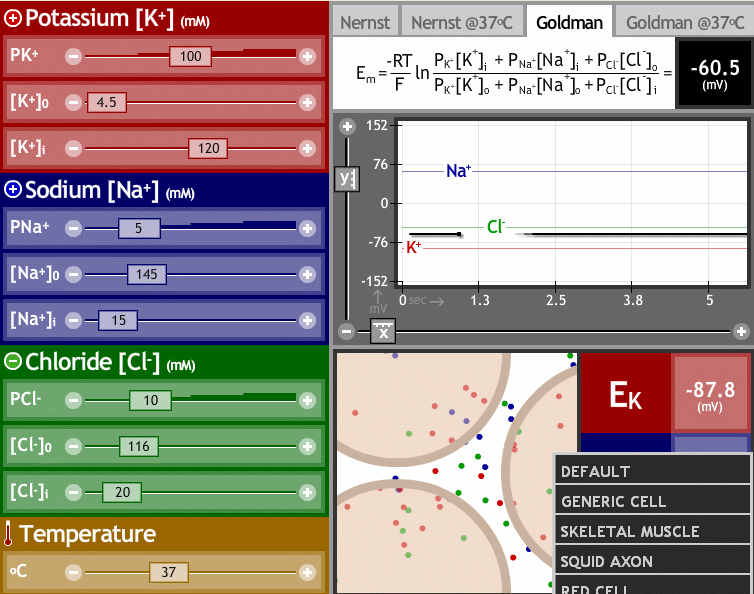Click plus icon on PNa+ slider

(307, 229)
